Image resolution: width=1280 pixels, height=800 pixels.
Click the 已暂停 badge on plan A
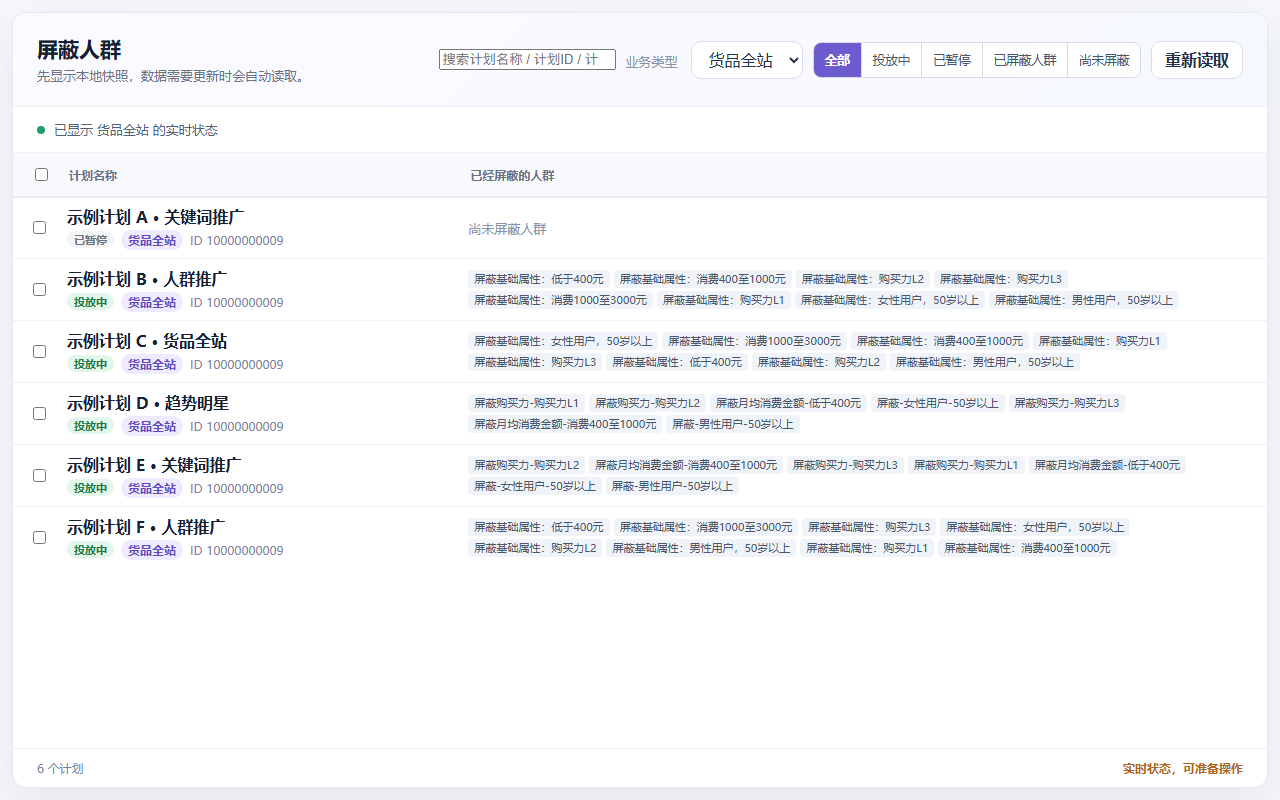coord(91,240)
